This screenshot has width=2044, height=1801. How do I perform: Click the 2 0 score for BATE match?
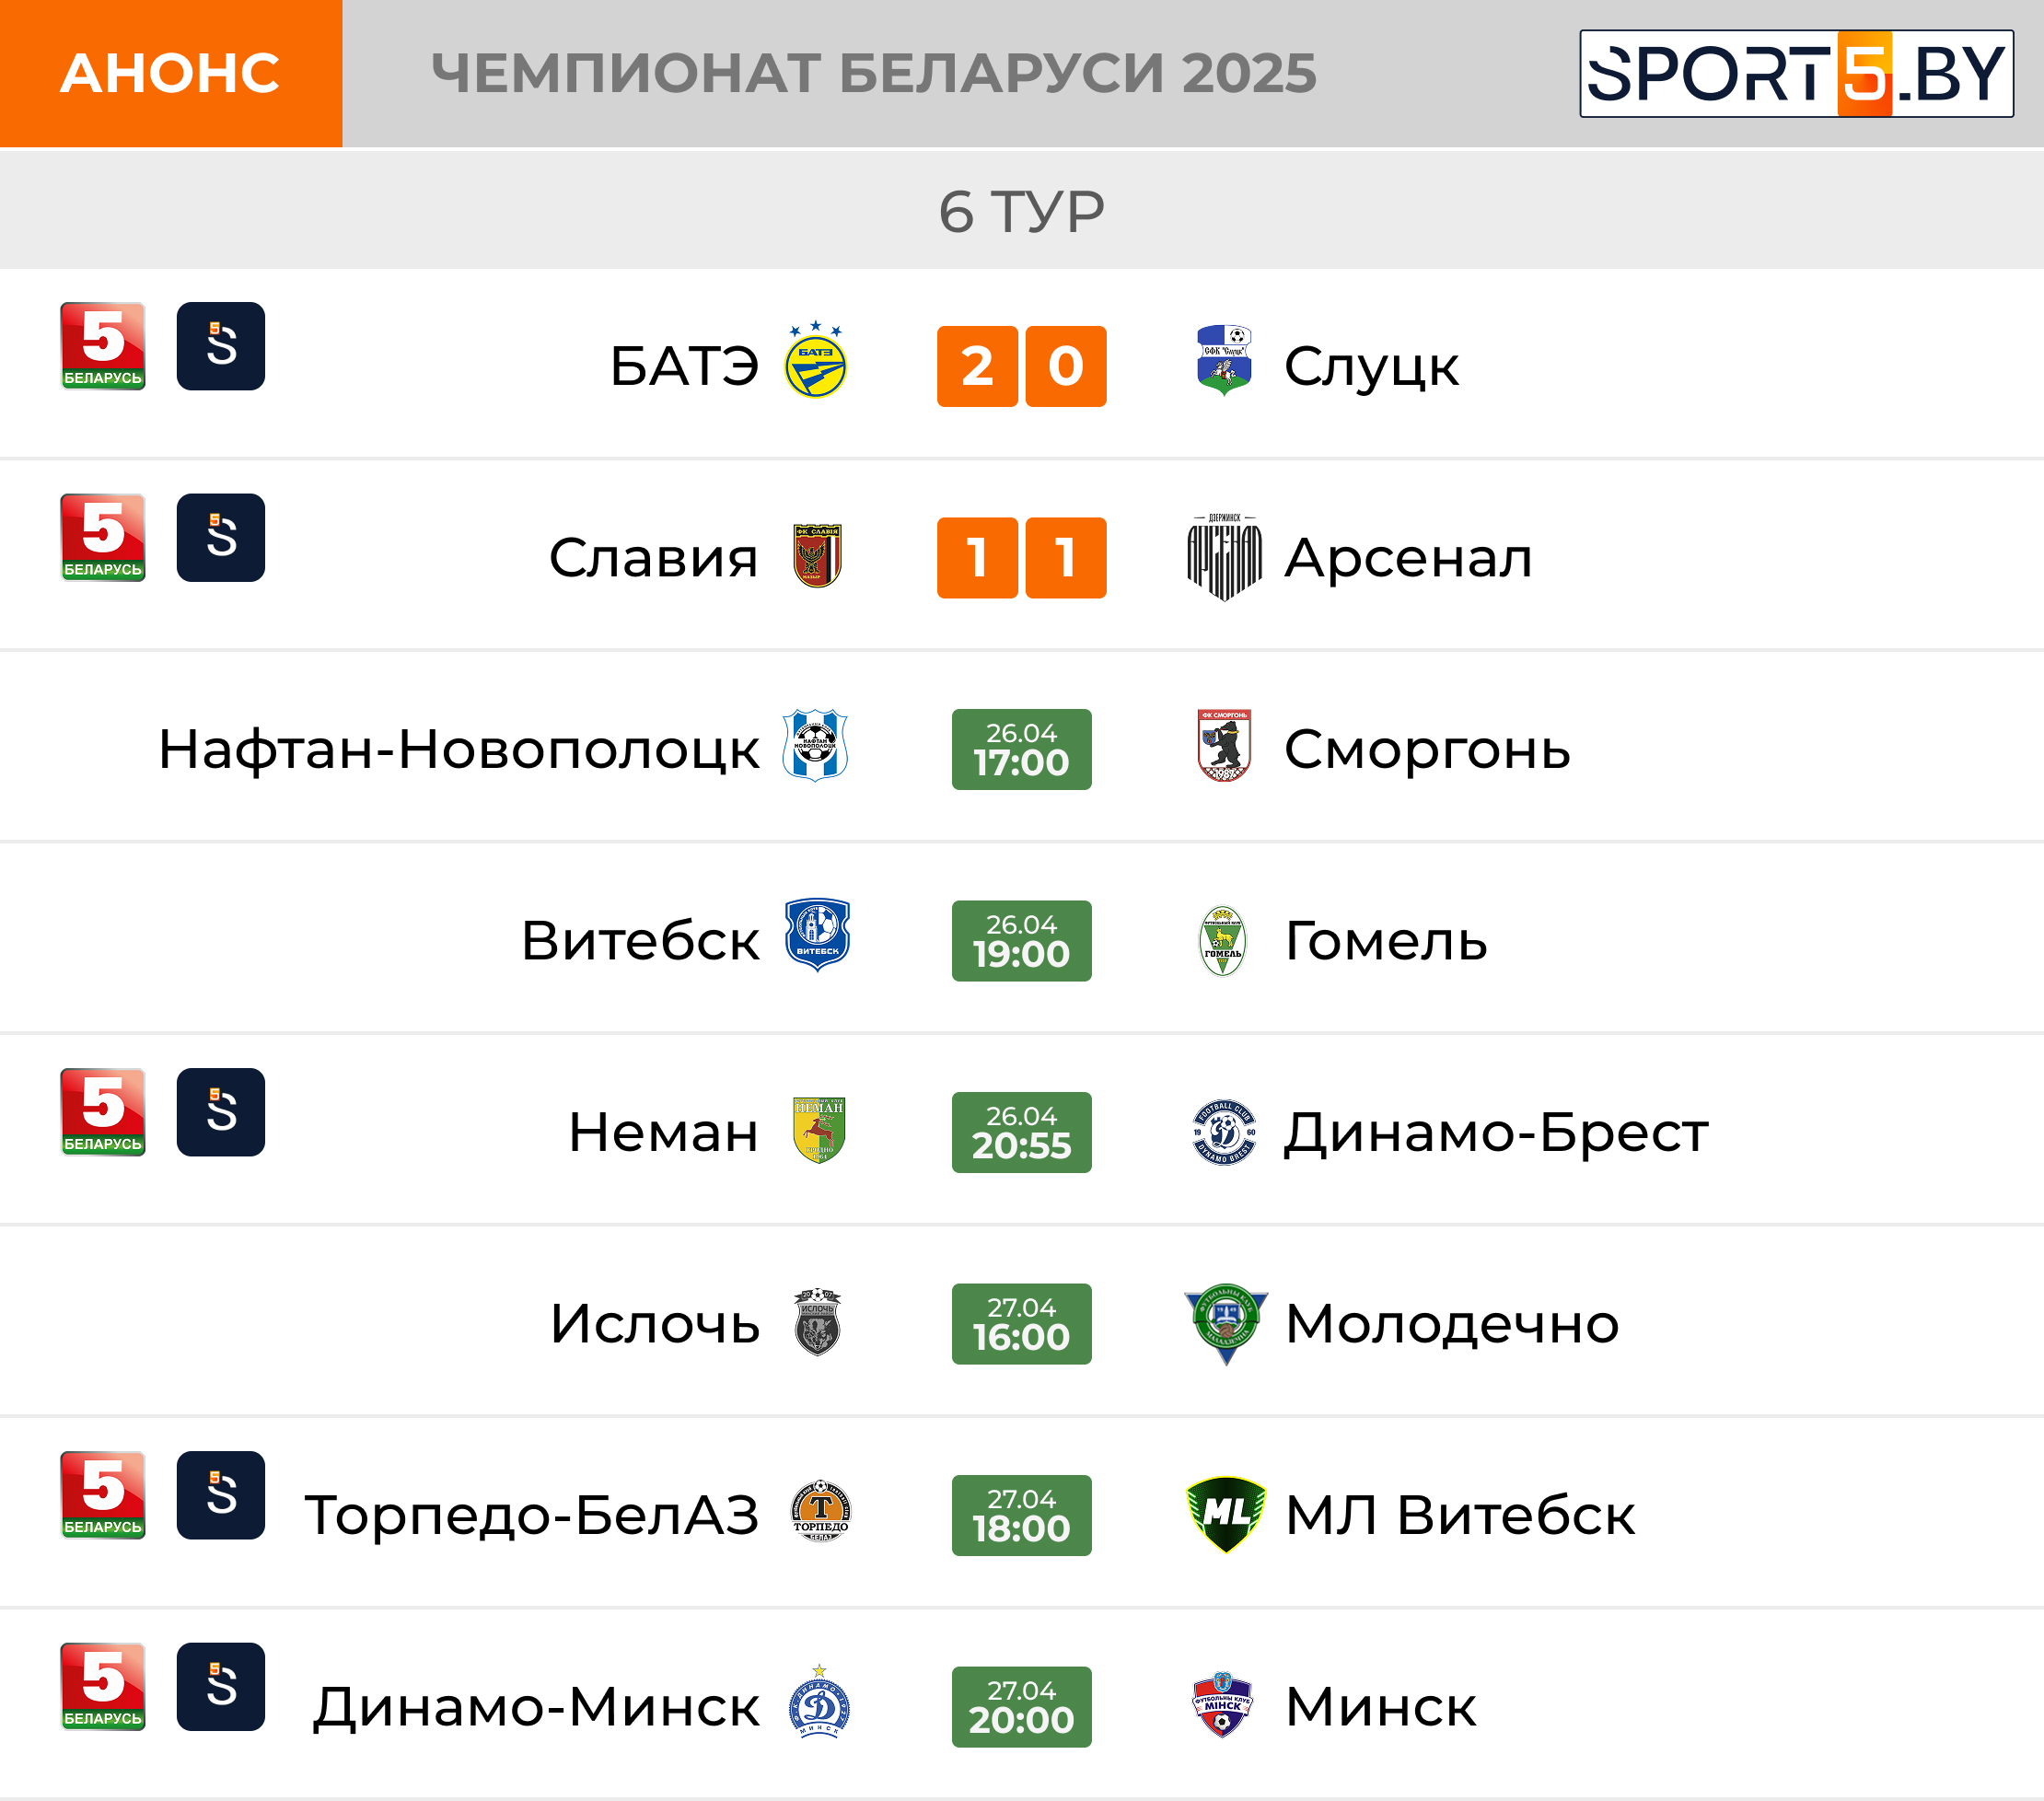[1022, 366]
